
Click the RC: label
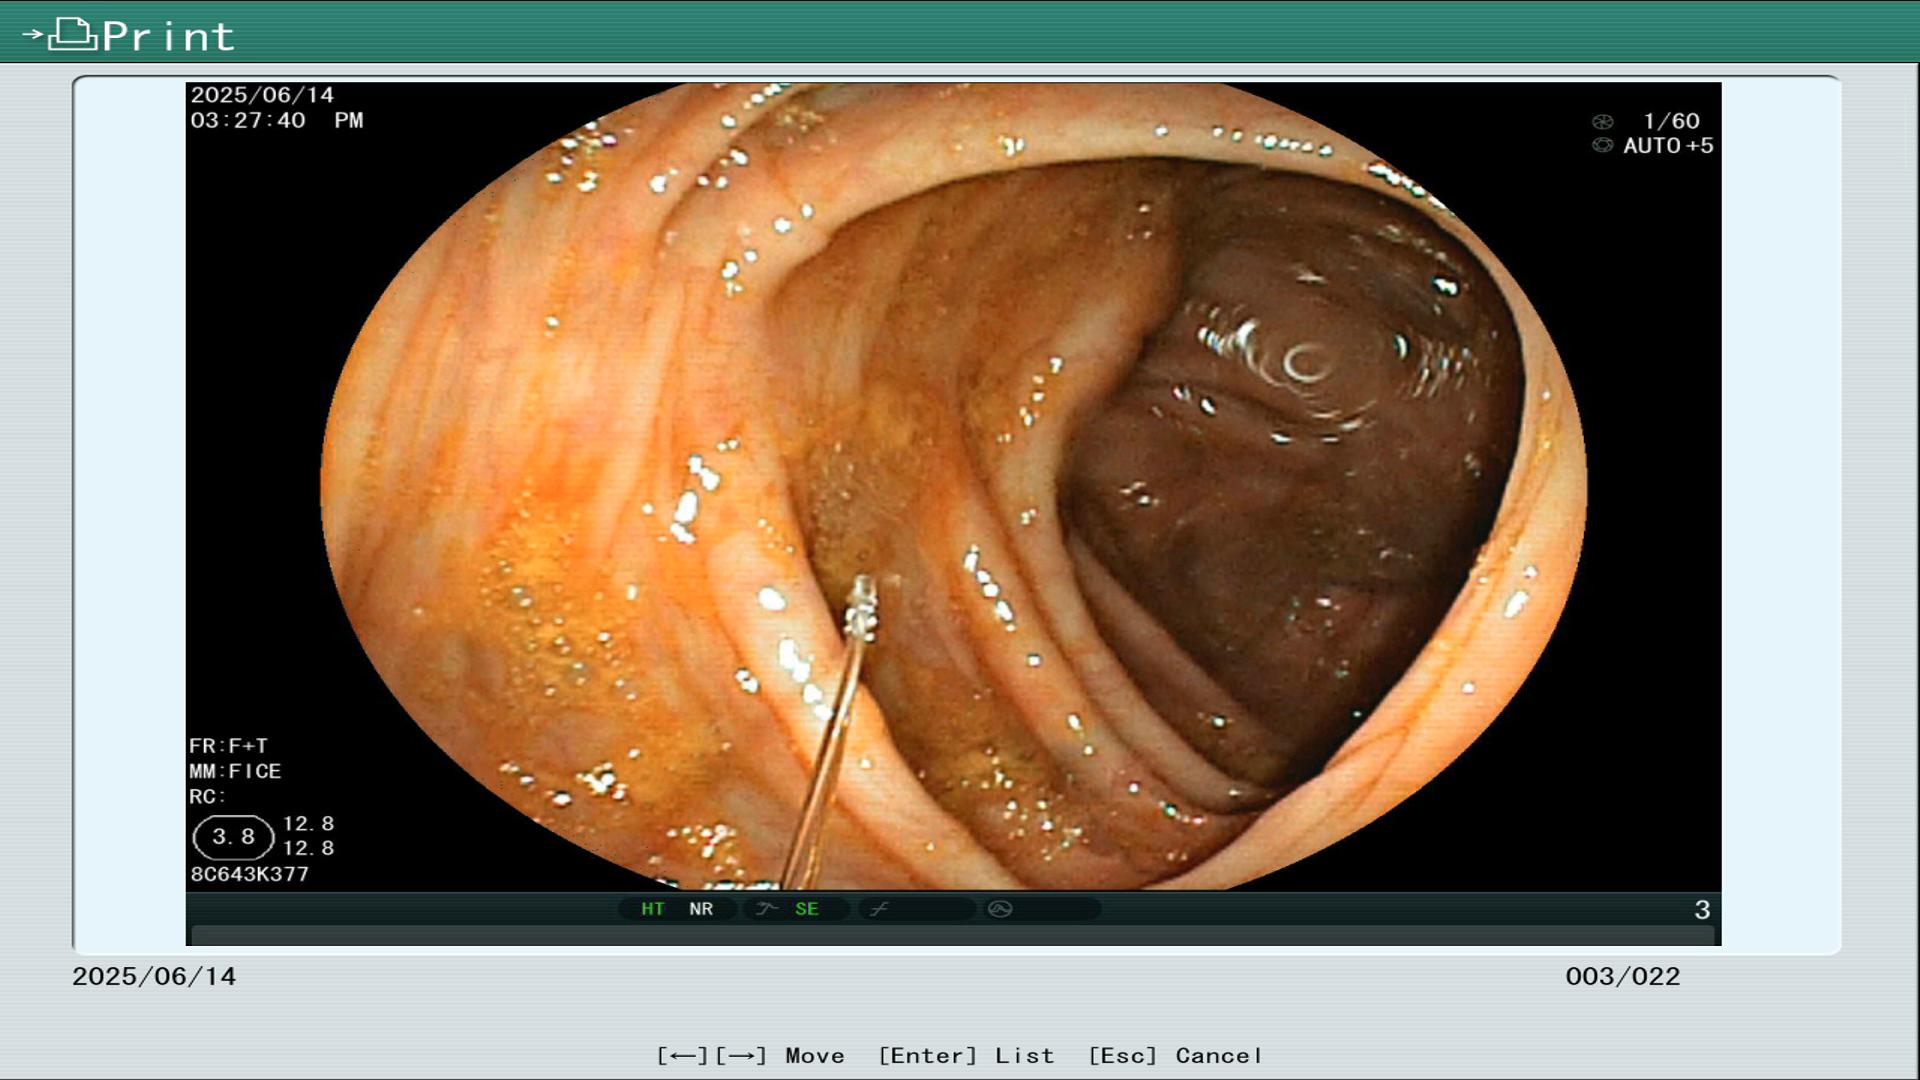pos(208,797)
